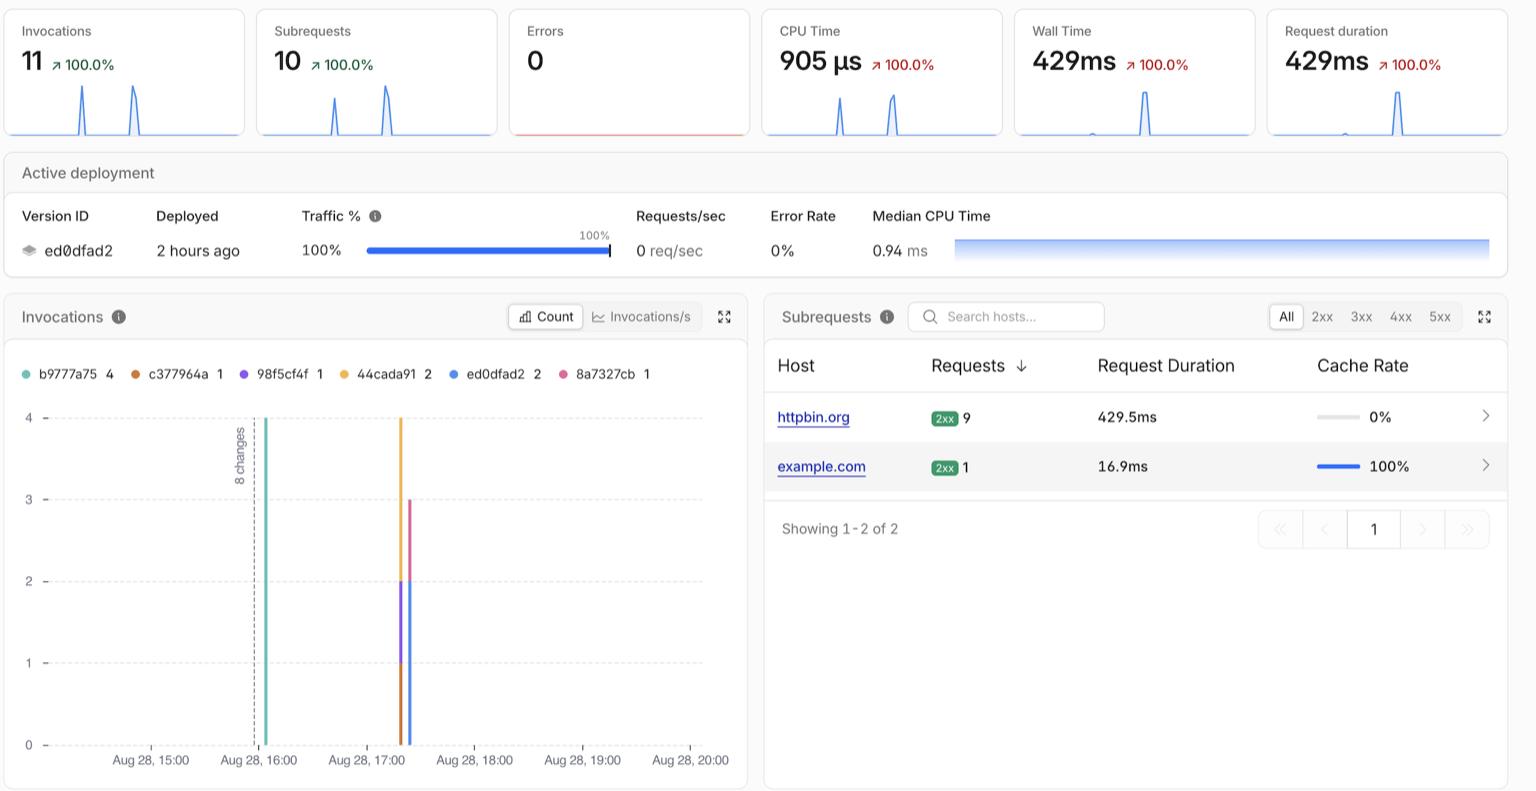Click the 2xx badge in httpbin.org row
Viewport: 1536px width, 791px height.
944,418
